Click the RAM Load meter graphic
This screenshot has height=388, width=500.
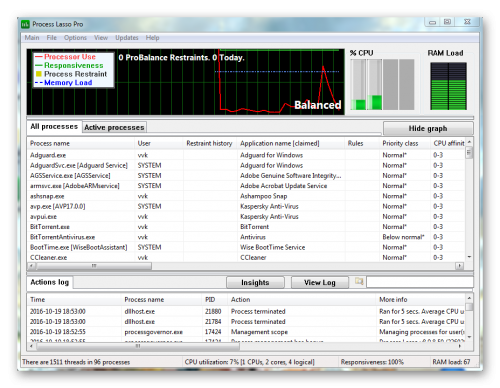(448, 86)
